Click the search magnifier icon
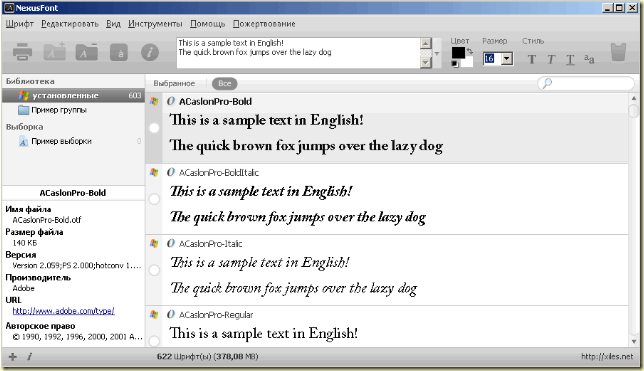The image size is (644, 371). pyautogui.click(x=547, y=83)
